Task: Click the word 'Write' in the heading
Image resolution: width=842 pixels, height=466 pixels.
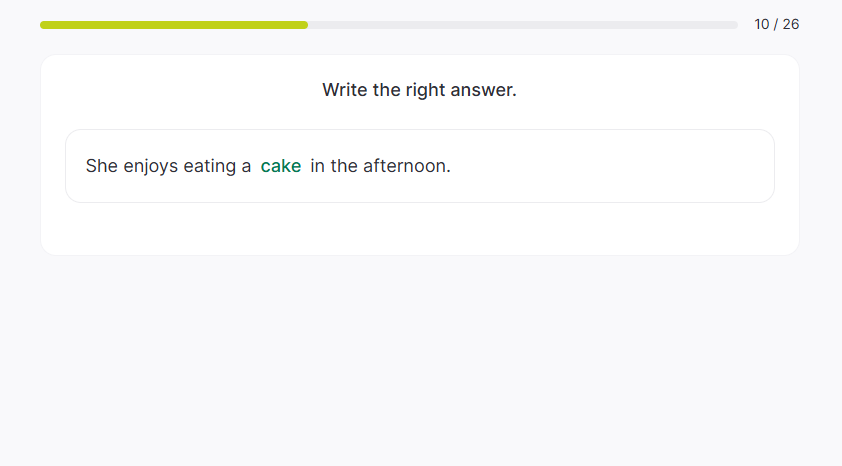Action: [344, 90]
